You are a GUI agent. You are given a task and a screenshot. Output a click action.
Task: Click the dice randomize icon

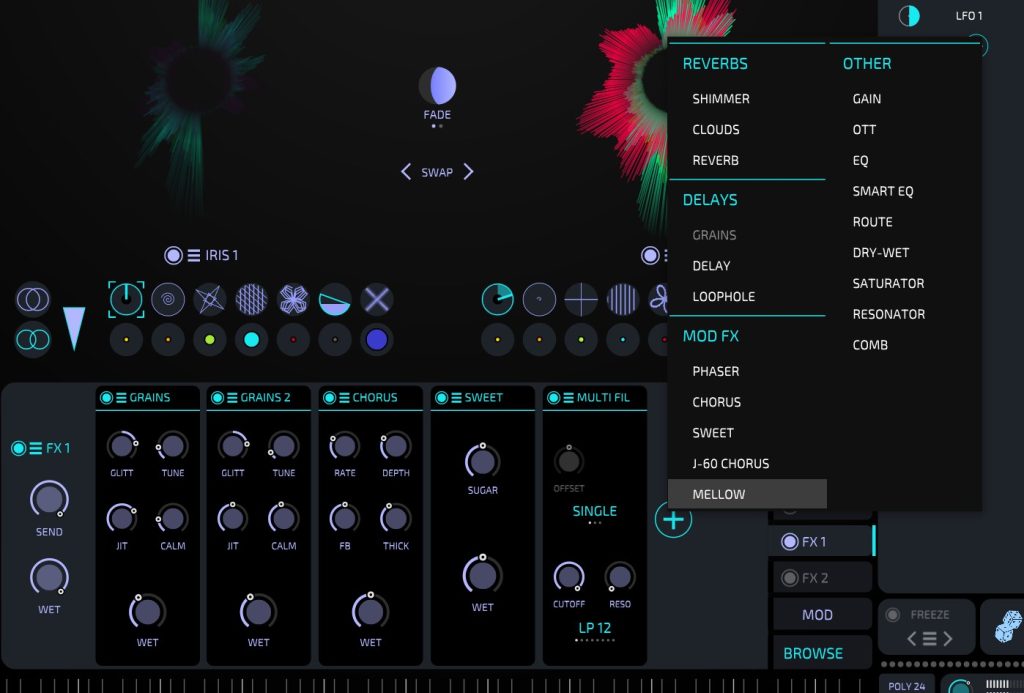[x=1003, y=627]
